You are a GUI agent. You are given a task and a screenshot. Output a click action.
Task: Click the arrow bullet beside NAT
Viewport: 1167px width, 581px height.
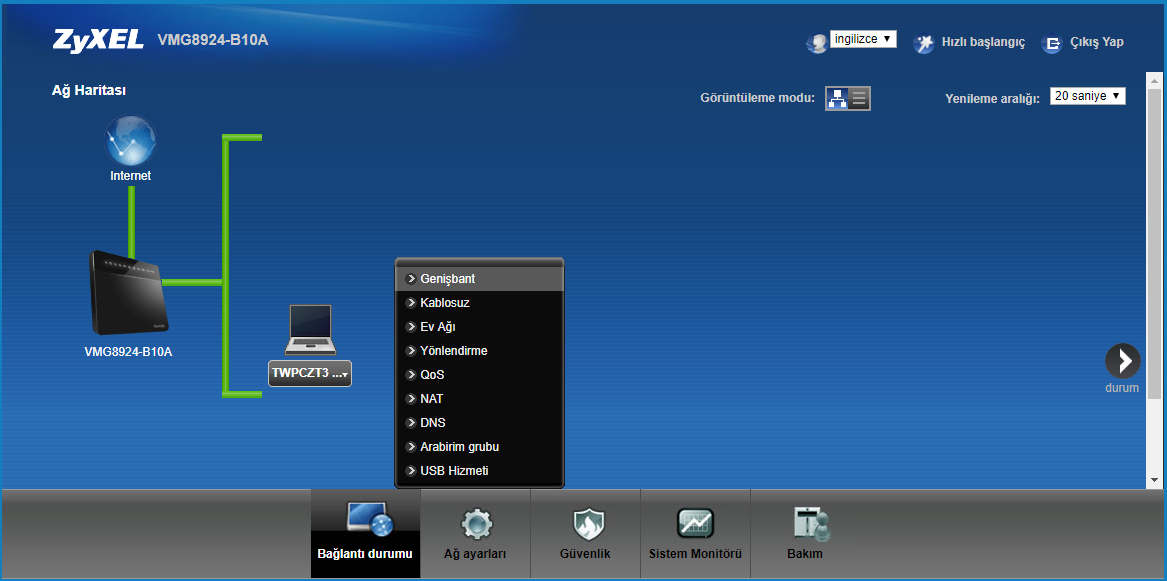[410, 399]
